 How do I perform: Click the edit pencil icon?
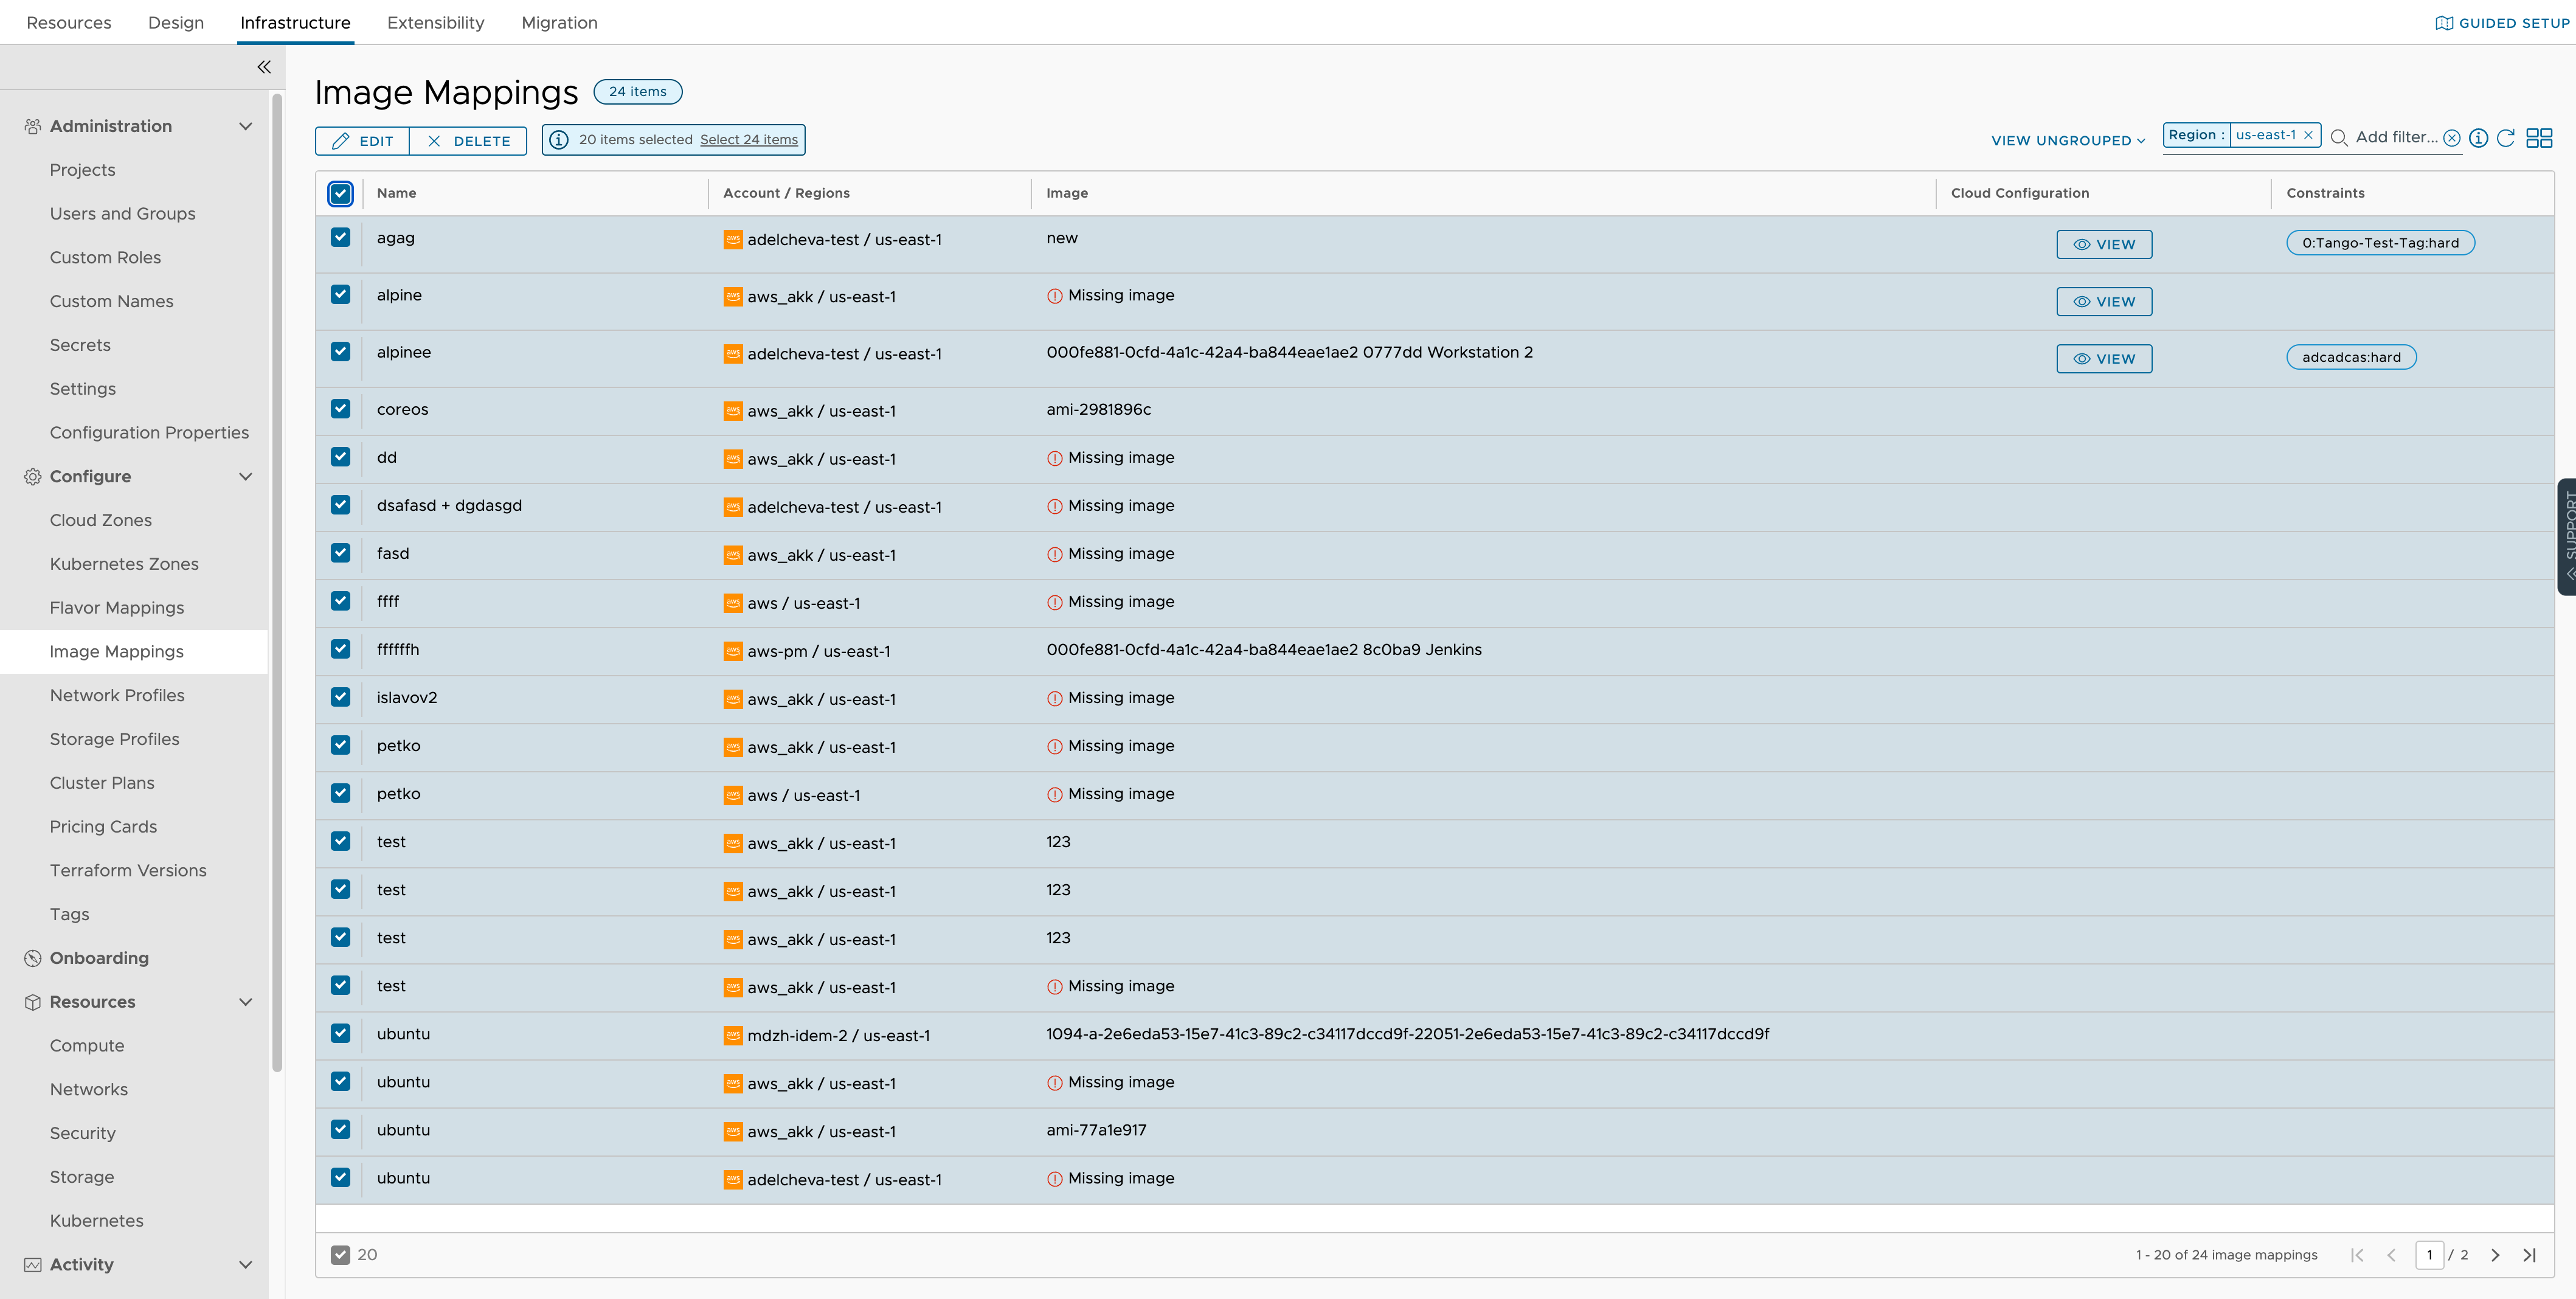tap(343, 139)
